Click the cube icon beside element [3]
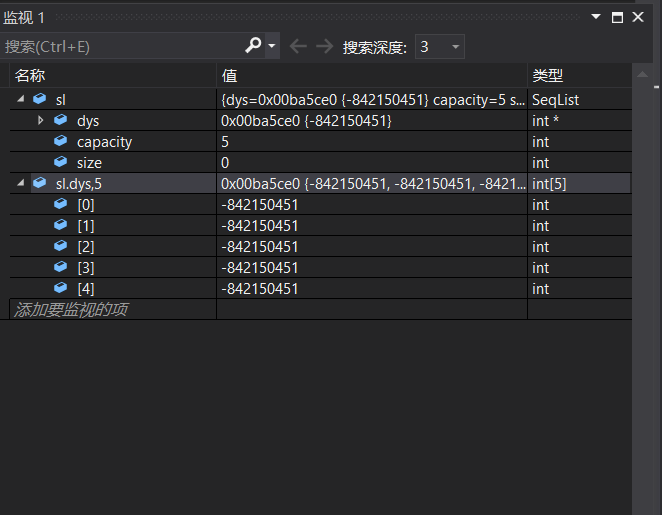662x515 pixels. (61, 268)
